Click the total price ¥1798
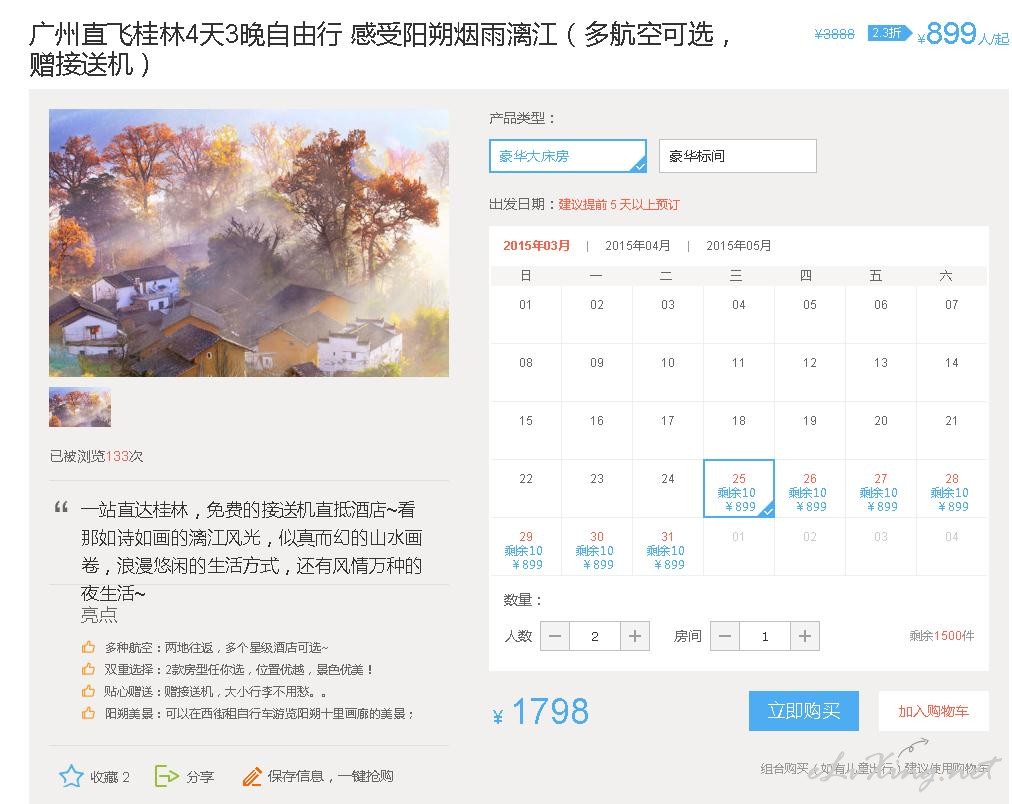Screen dimensions: 1012x804 (541, 712)
